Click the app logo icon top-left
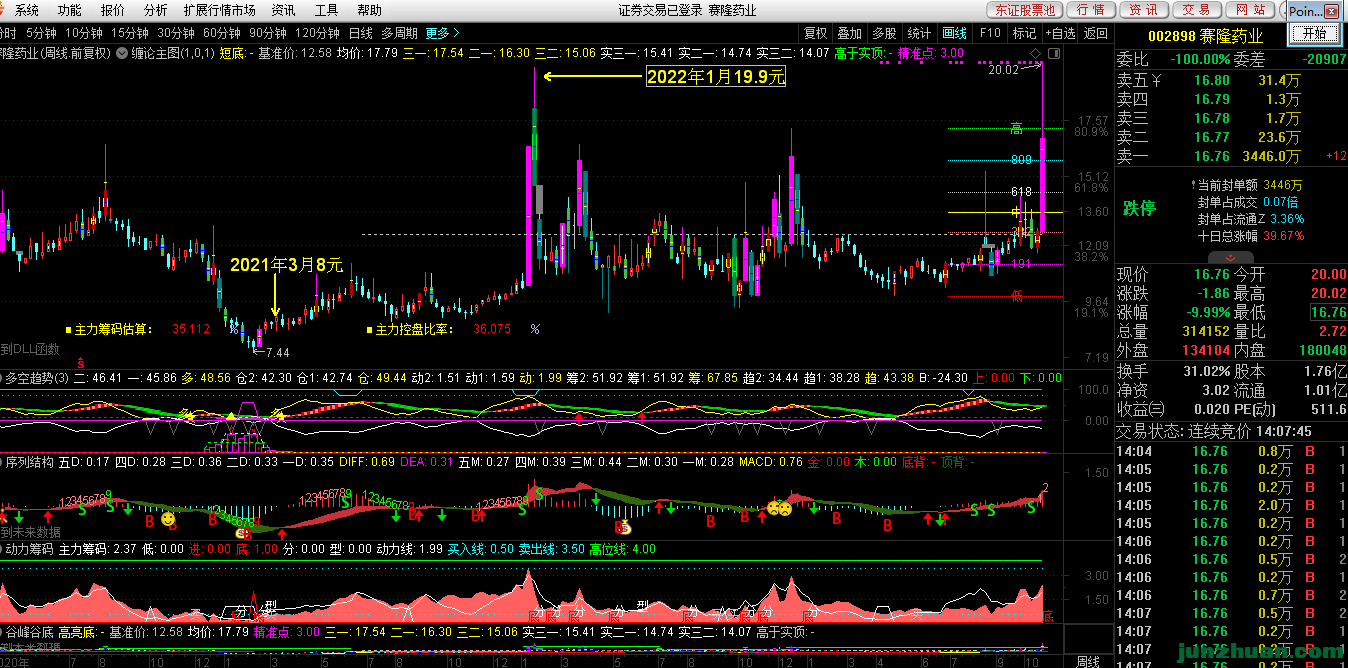The height and width of the screenshot is (668, 1348). (5, 10)
